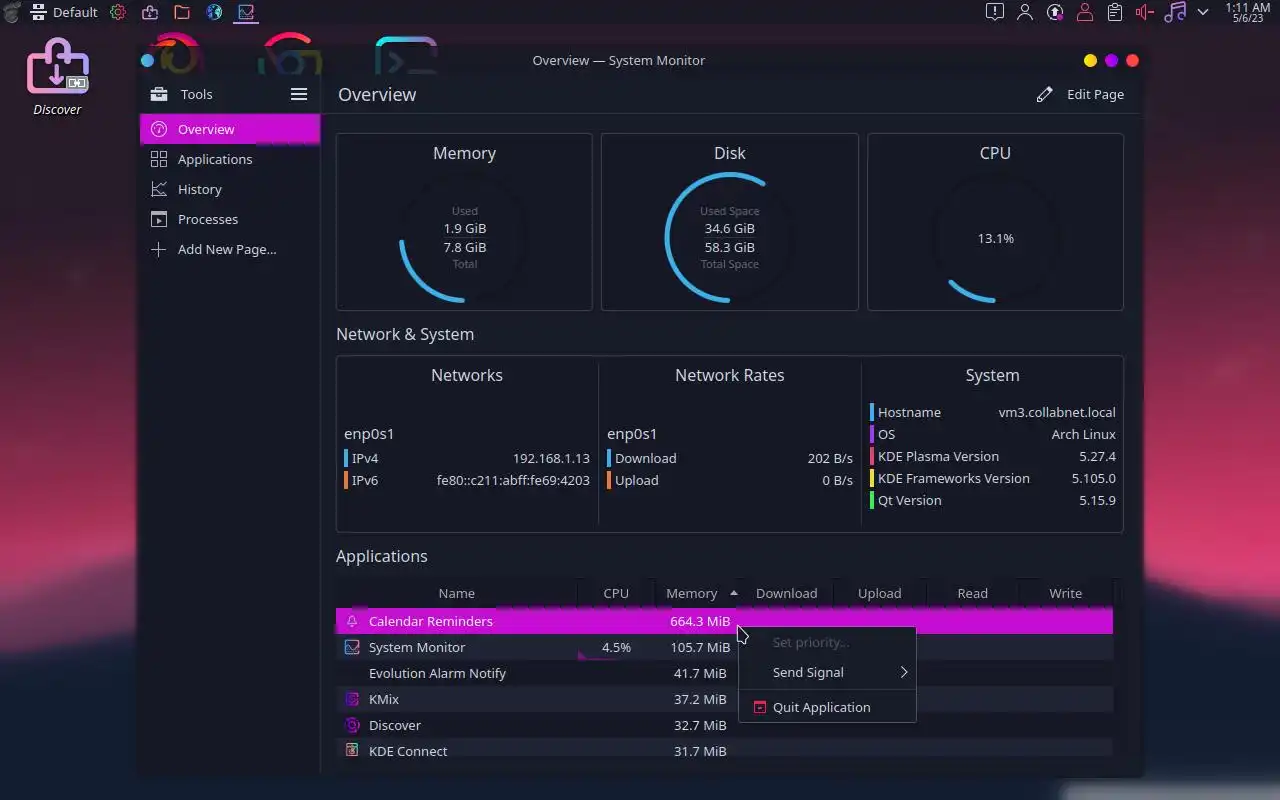The width and height of the screenshot is (1280, 800).
Task: Open the application launcher in top panel
Action: point(12,12)
